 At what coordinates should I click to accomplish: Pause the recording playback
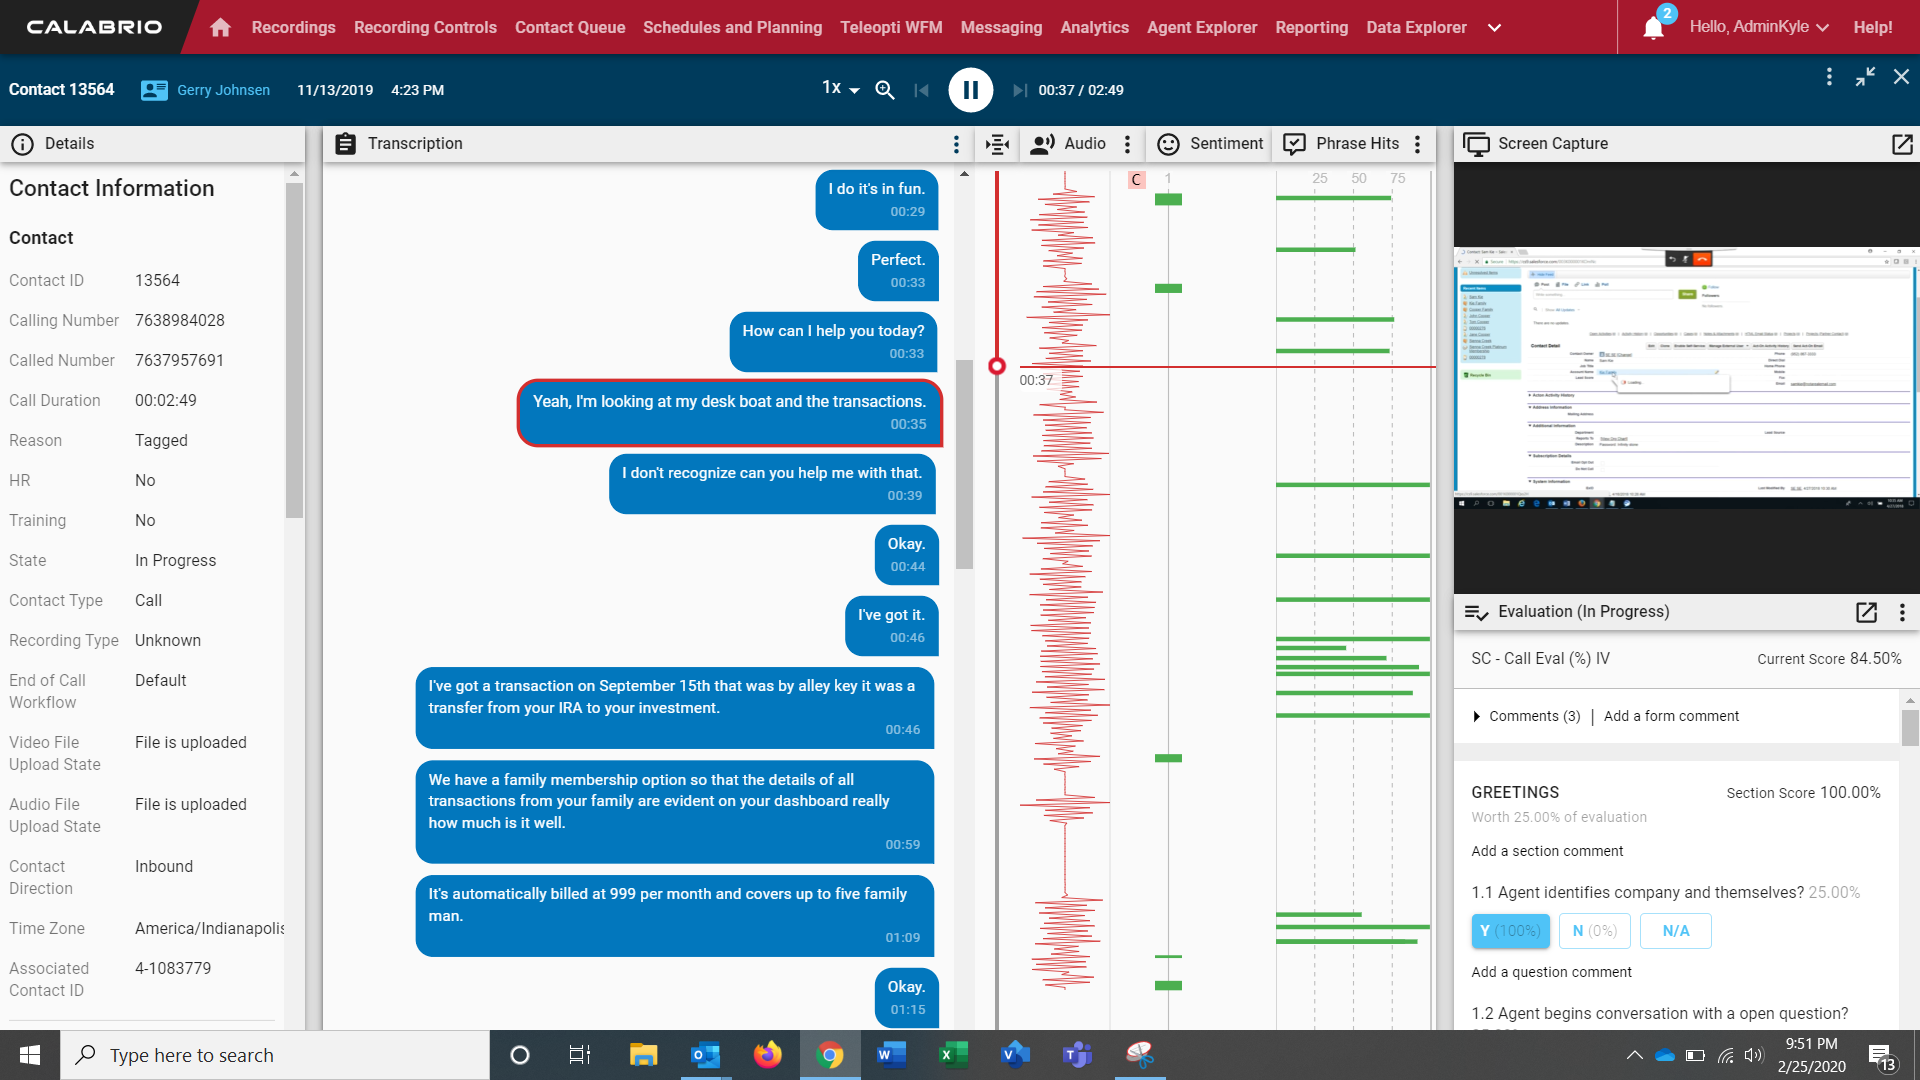970,90
